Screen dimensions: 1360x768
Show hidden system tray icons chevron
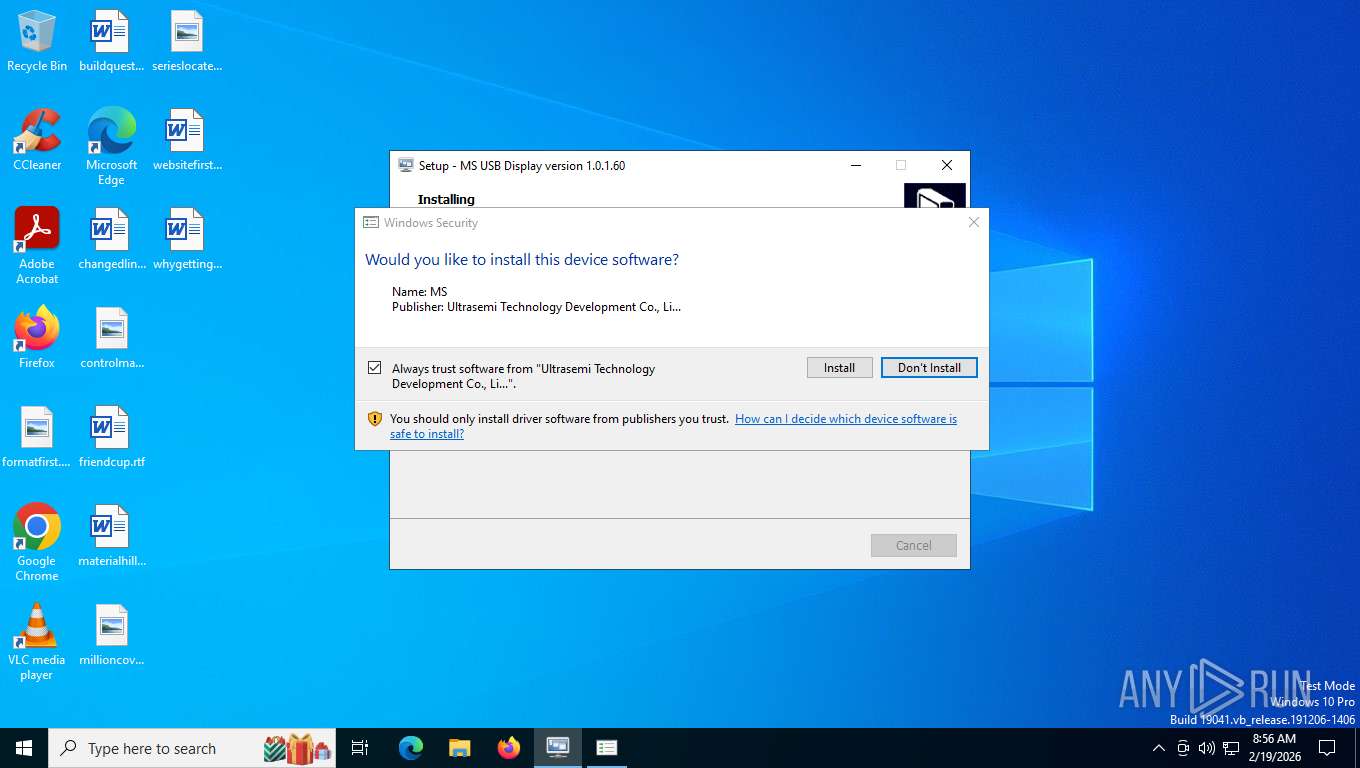[x=1159, y=748]
